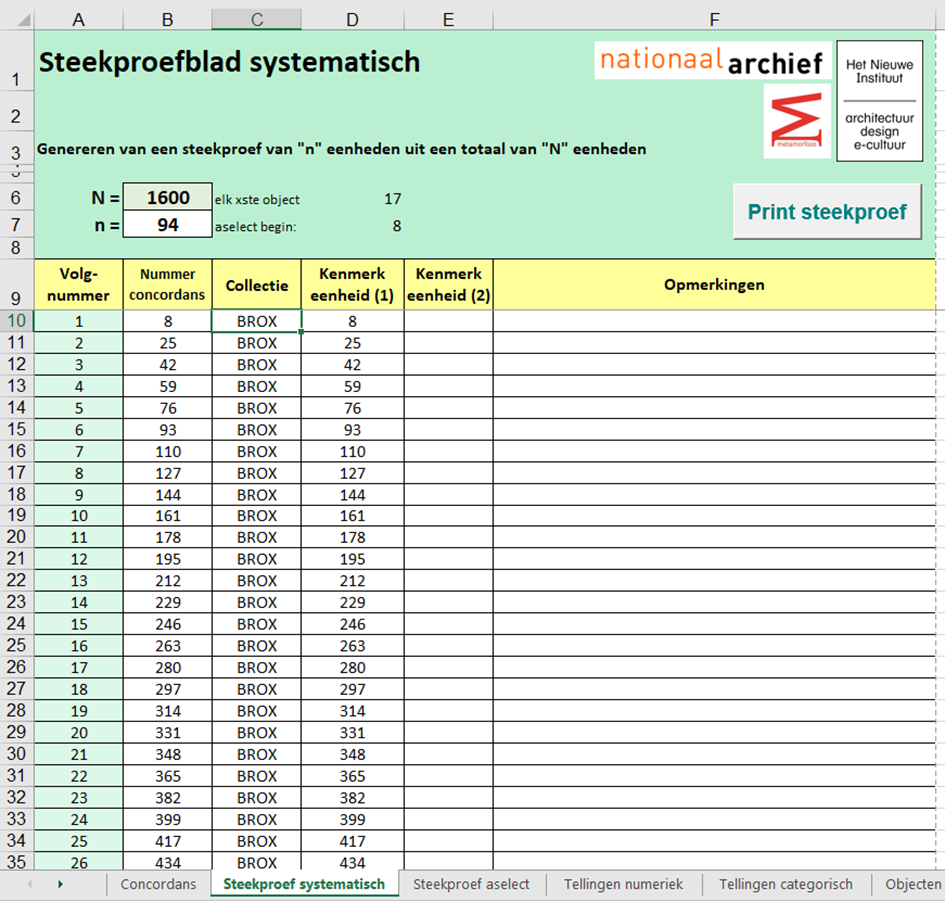Click the next-sheet scroll arrow
The width and height of the screenshot is (945, 901).
(x=60, y=884)
